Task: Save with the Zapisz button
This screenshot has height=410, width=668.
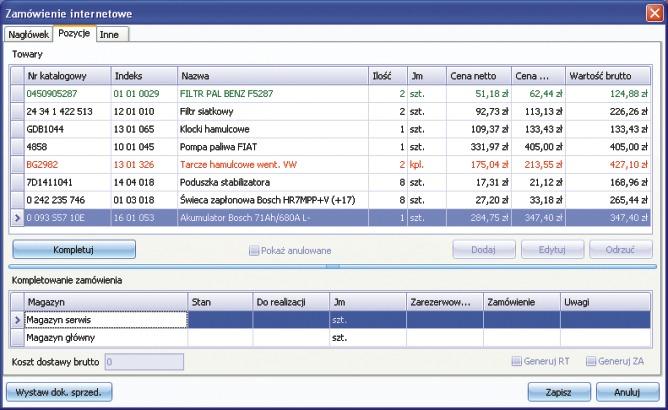Action: tap(559, 392)
